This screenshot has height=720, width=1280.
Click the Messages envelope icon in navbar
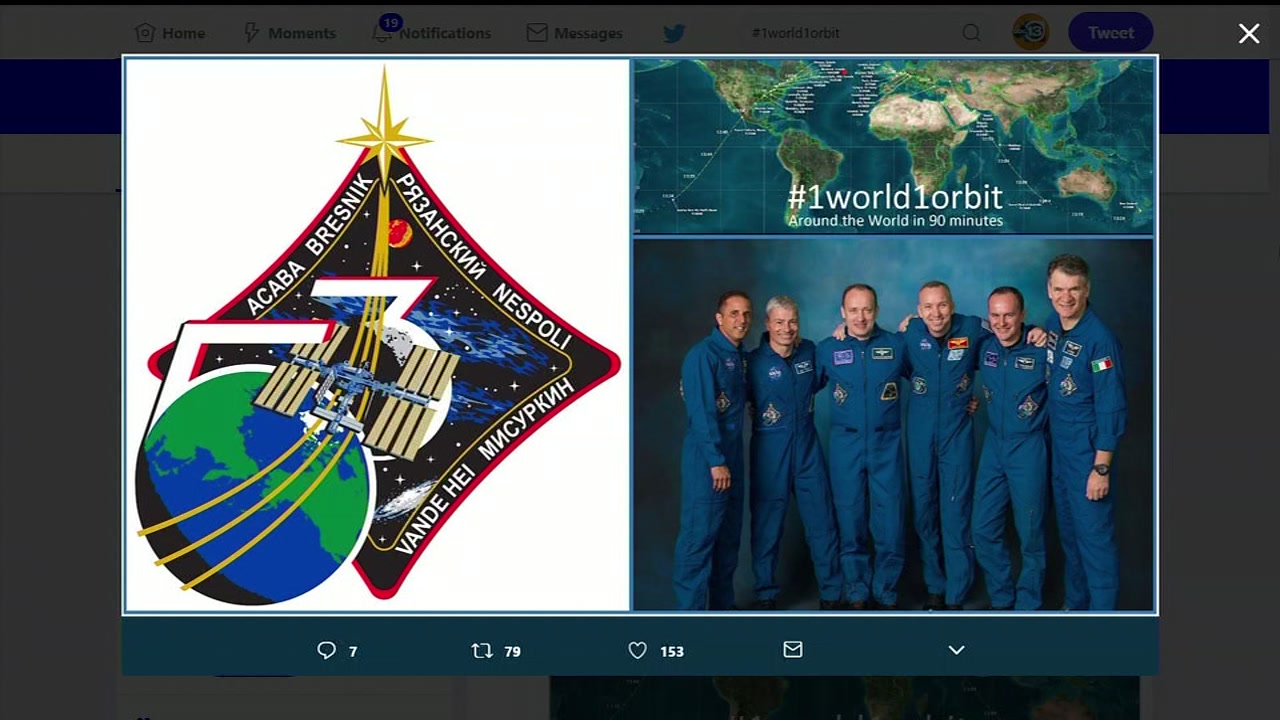click(537, 33)
